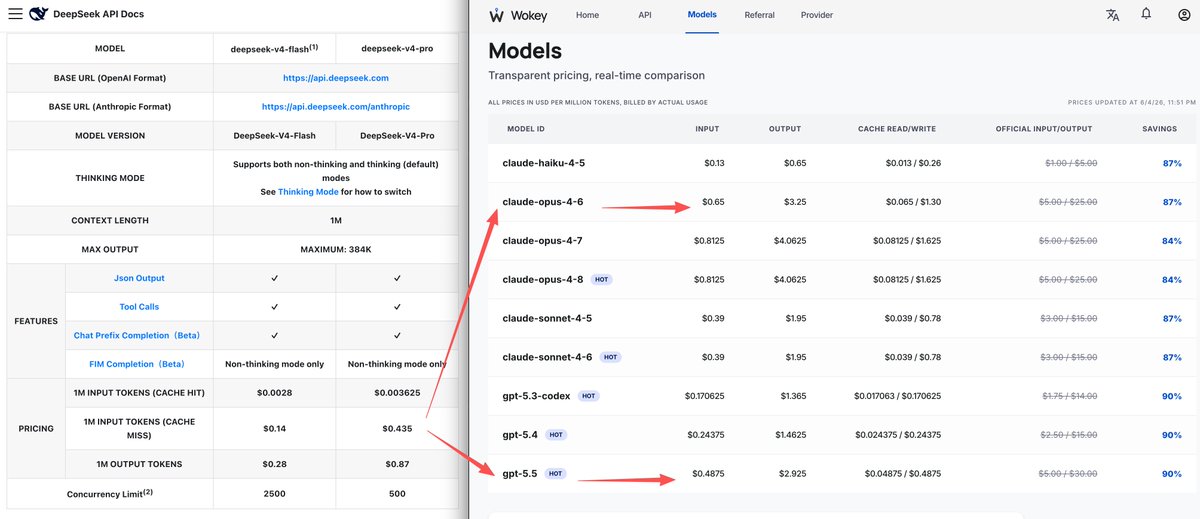Screen dimensions: 1200x519
Task: Open the API tab in Wokey
Action: [x=645, y=15]
